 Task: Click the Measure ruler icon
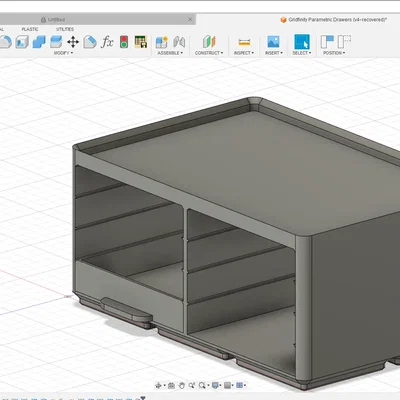point(244,42)
